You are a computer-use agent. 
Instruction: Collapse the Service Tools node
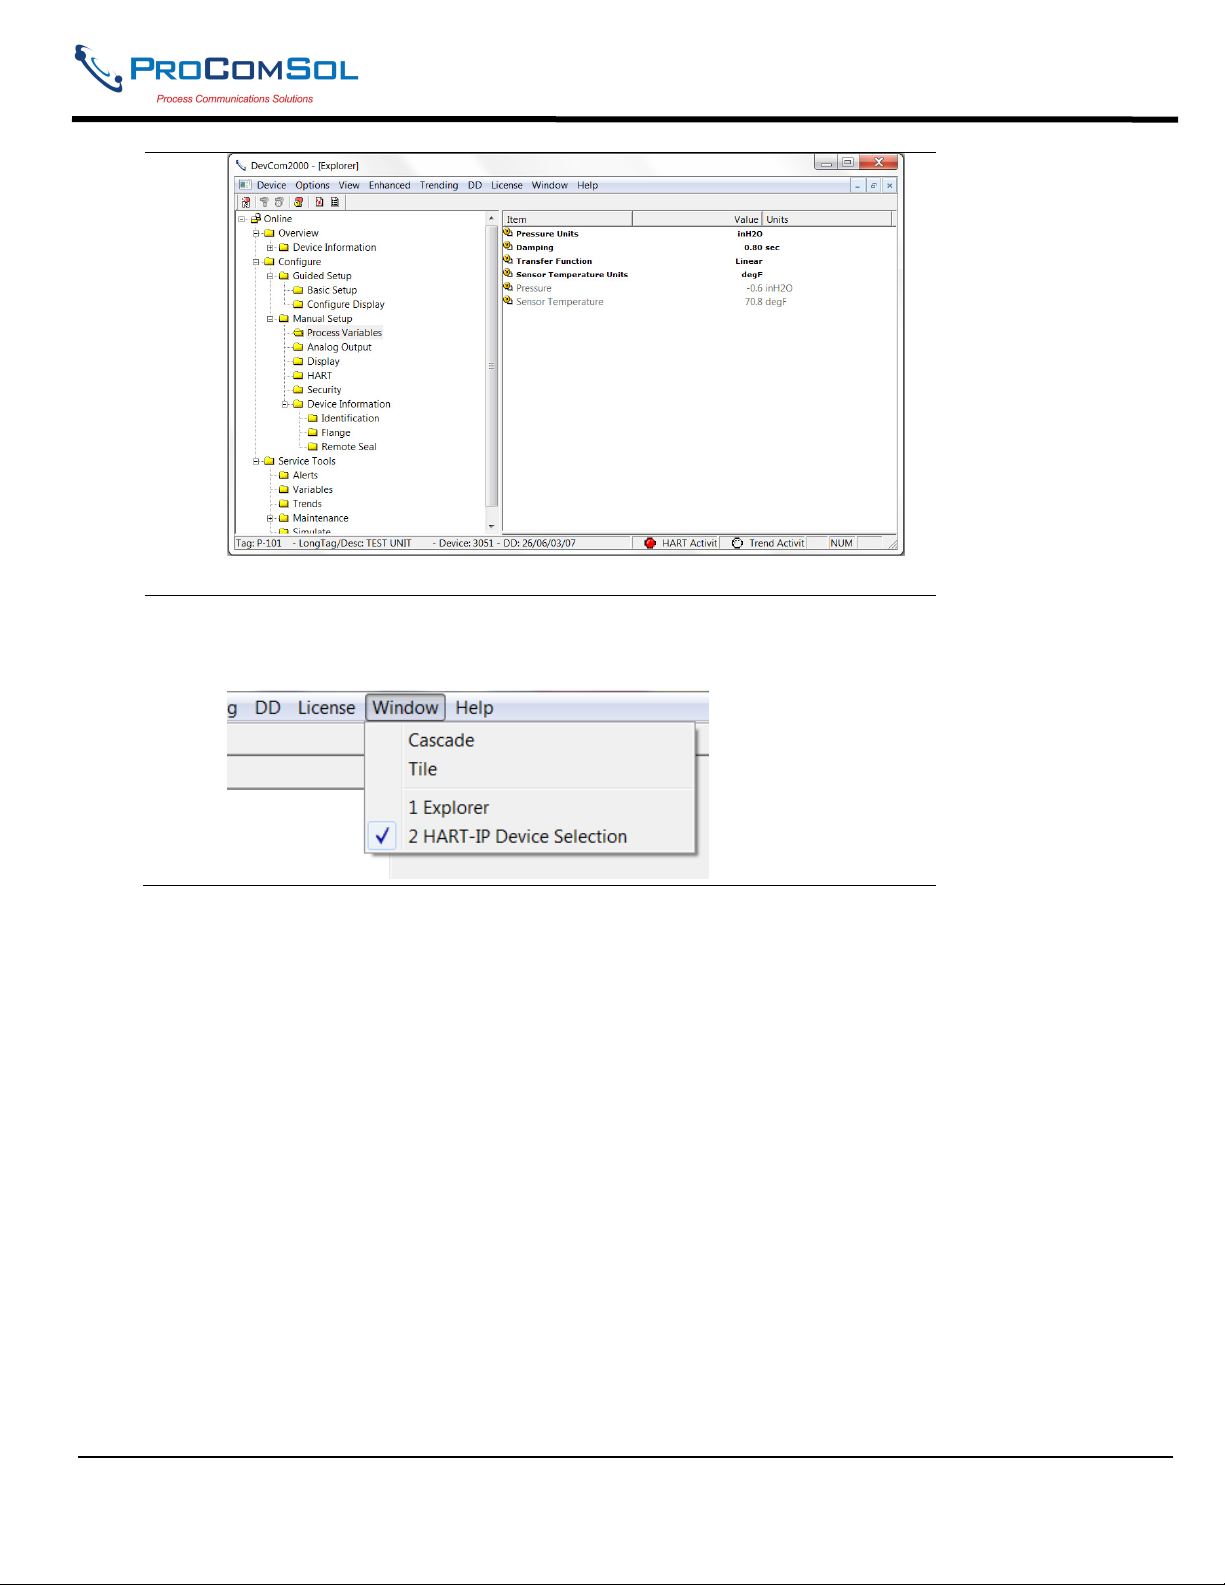(256, 461)
